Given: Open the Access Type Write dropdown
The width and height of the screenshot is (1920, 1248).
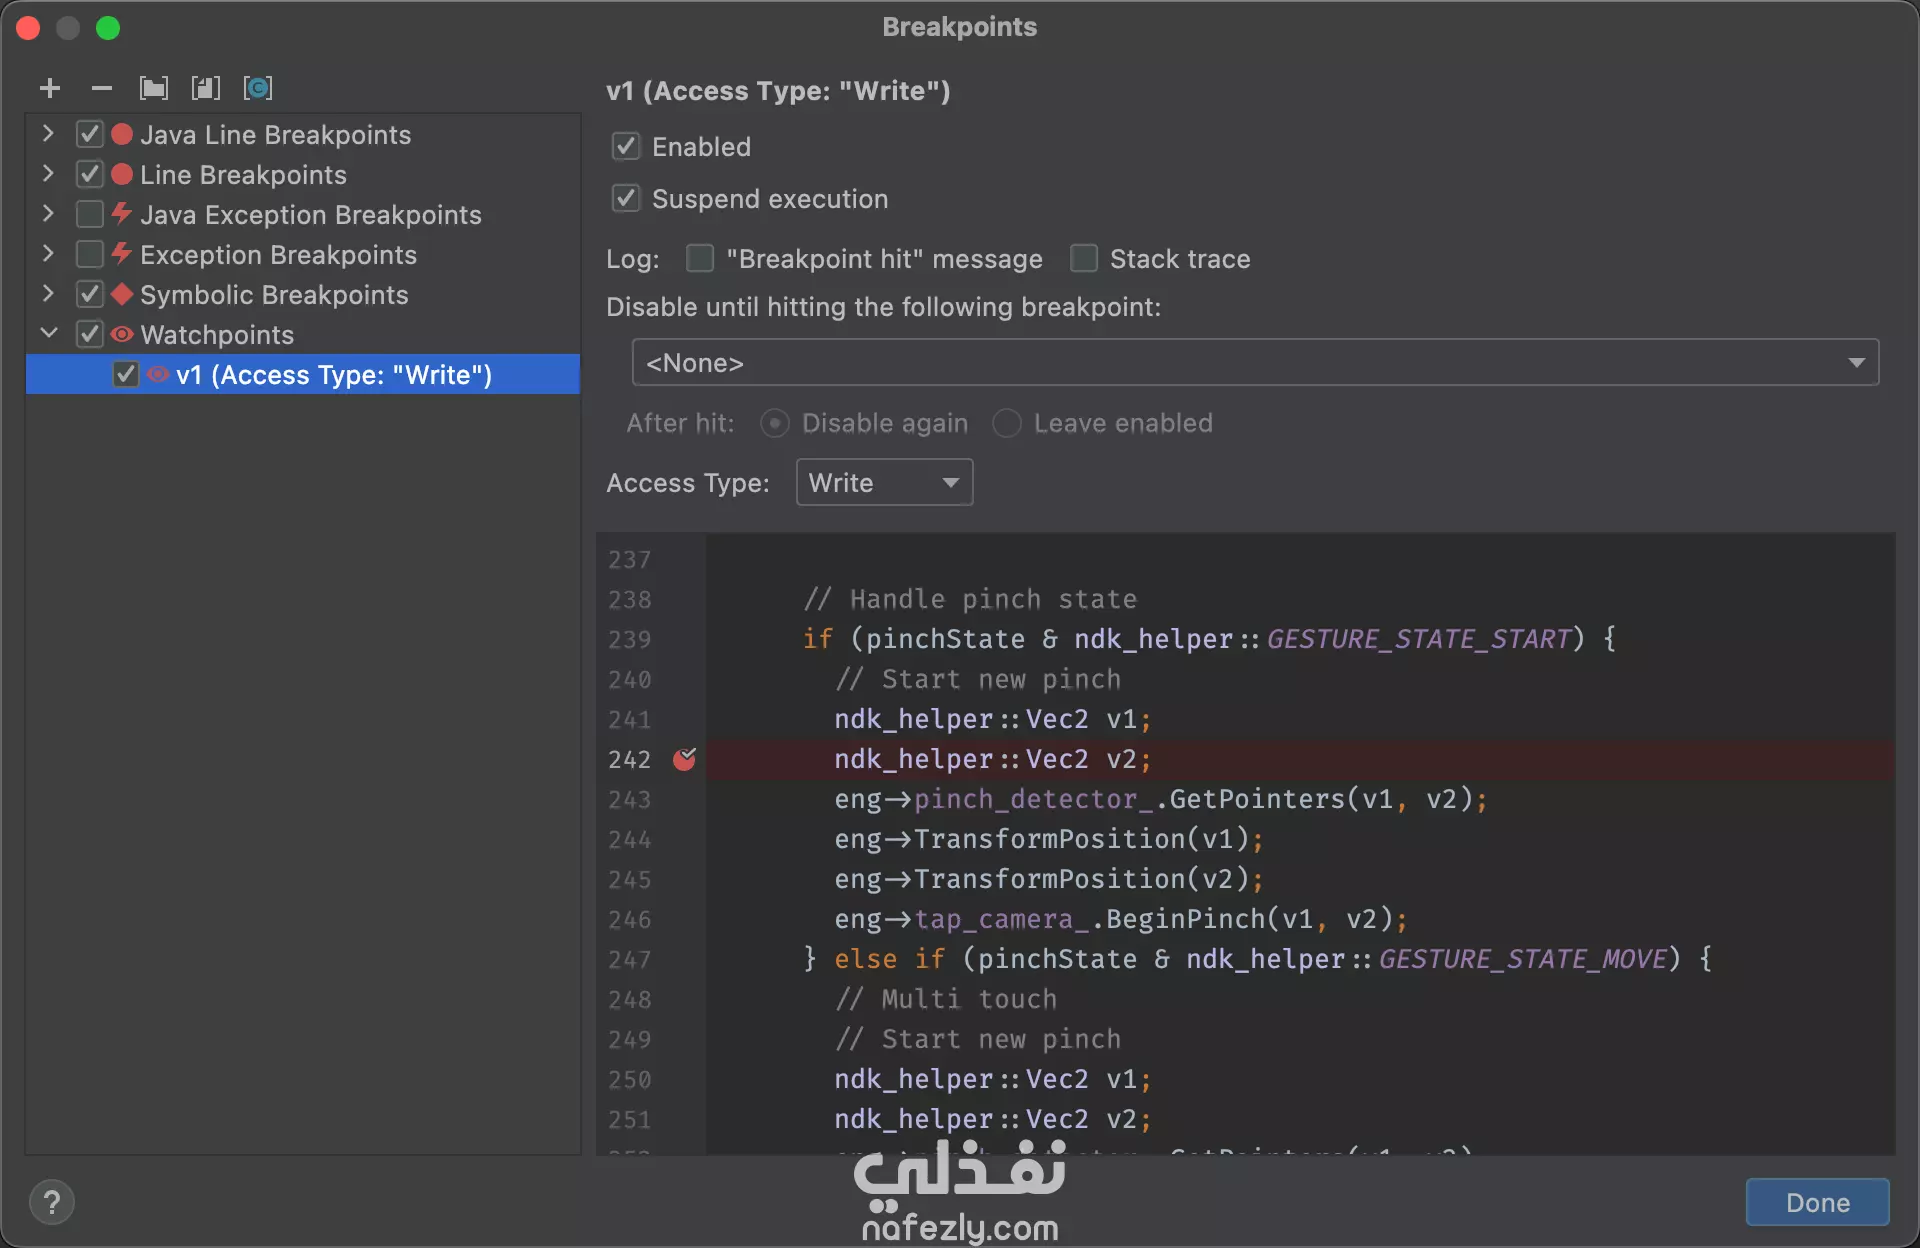Looking at the screenshot, I should pyautogui.click(x=884, y=482).
